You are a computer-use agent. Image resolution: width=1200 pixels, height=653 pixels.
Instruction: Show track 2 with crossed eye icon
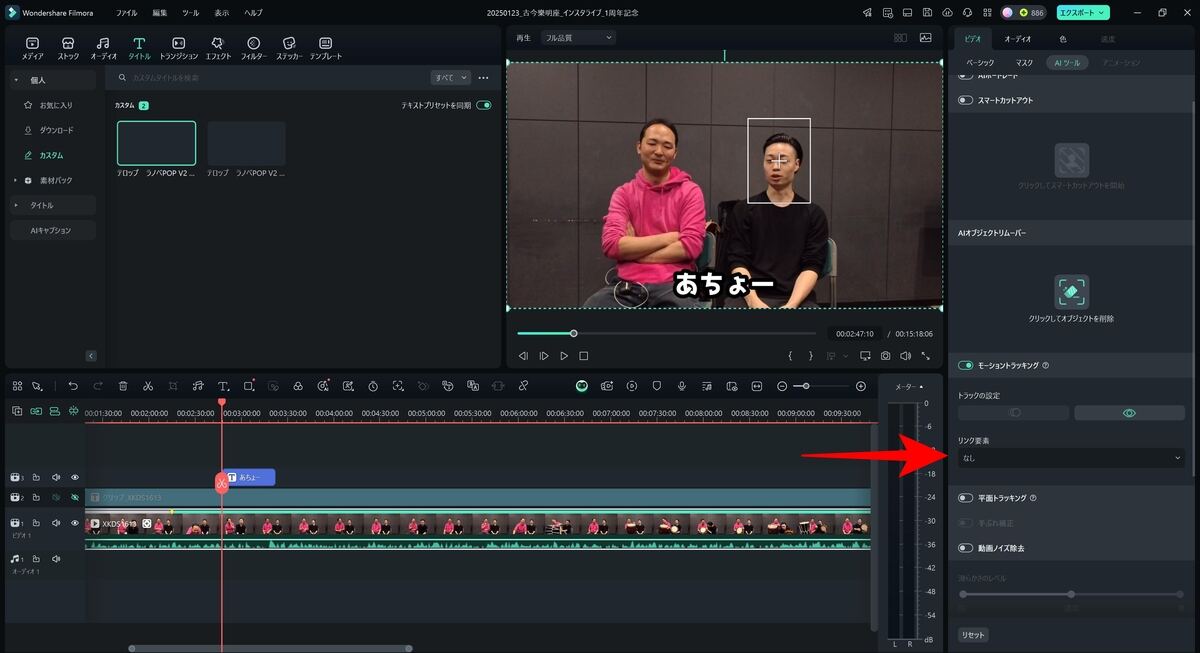(x=74, y=497)
